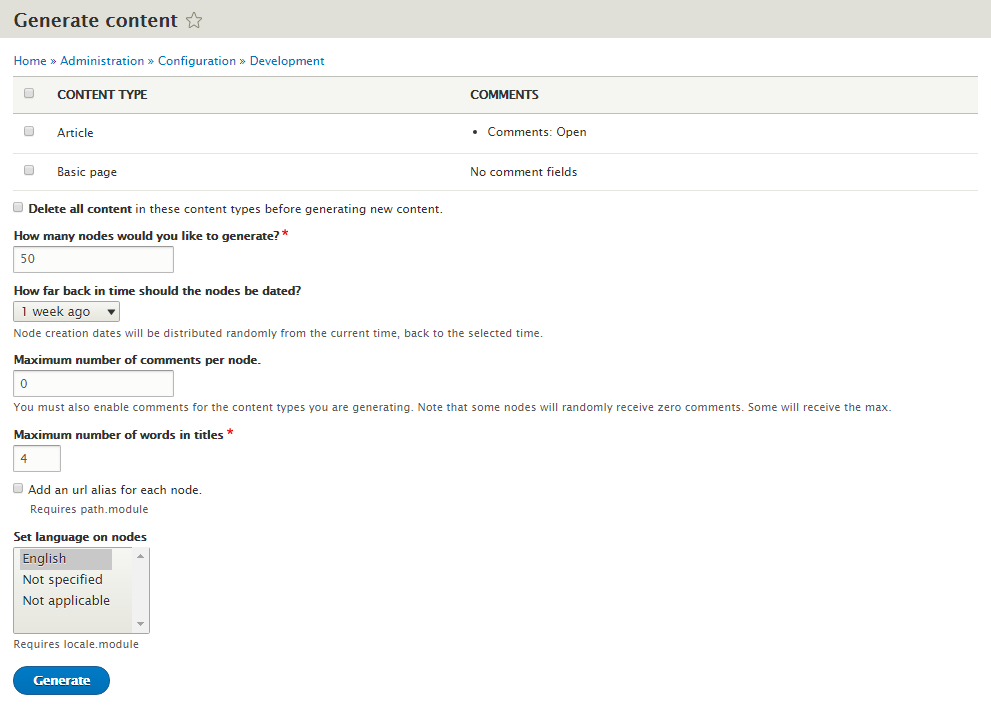Screen dimensions: 991x707
Task: Open the Configuration breadcrumb link
Action: pyautogui.click(x=197, y=61)
